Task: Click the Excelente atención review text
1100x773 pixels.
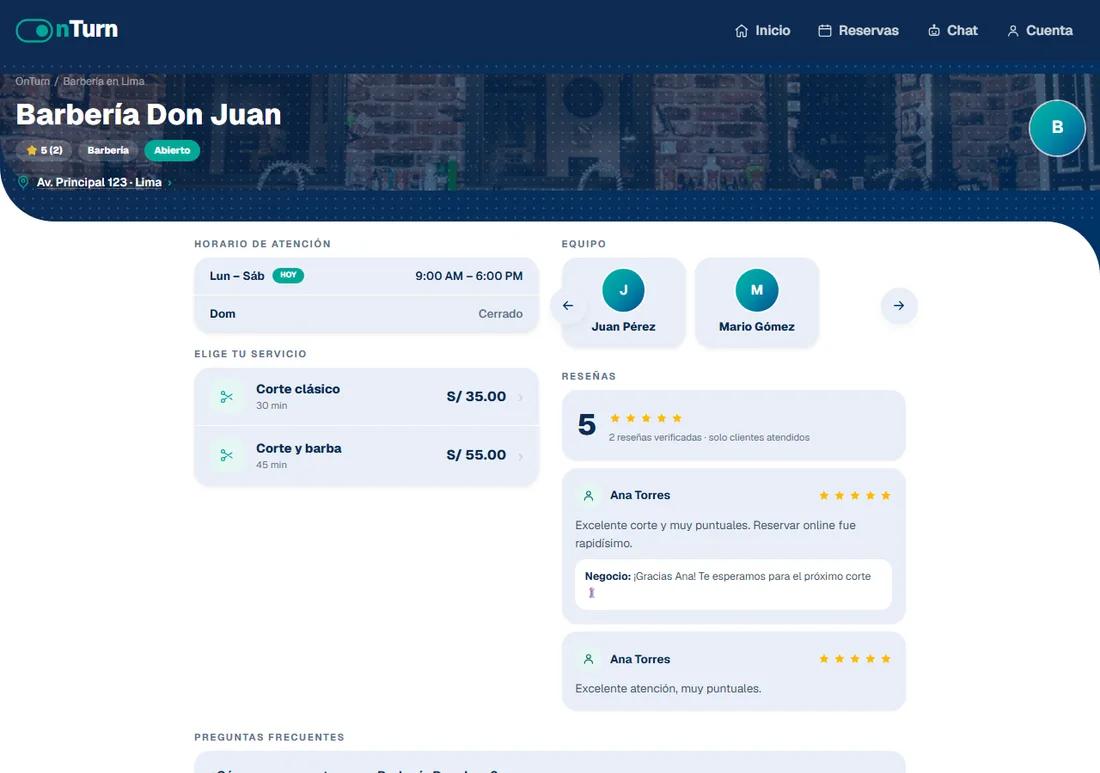Action: pos(668,689)
